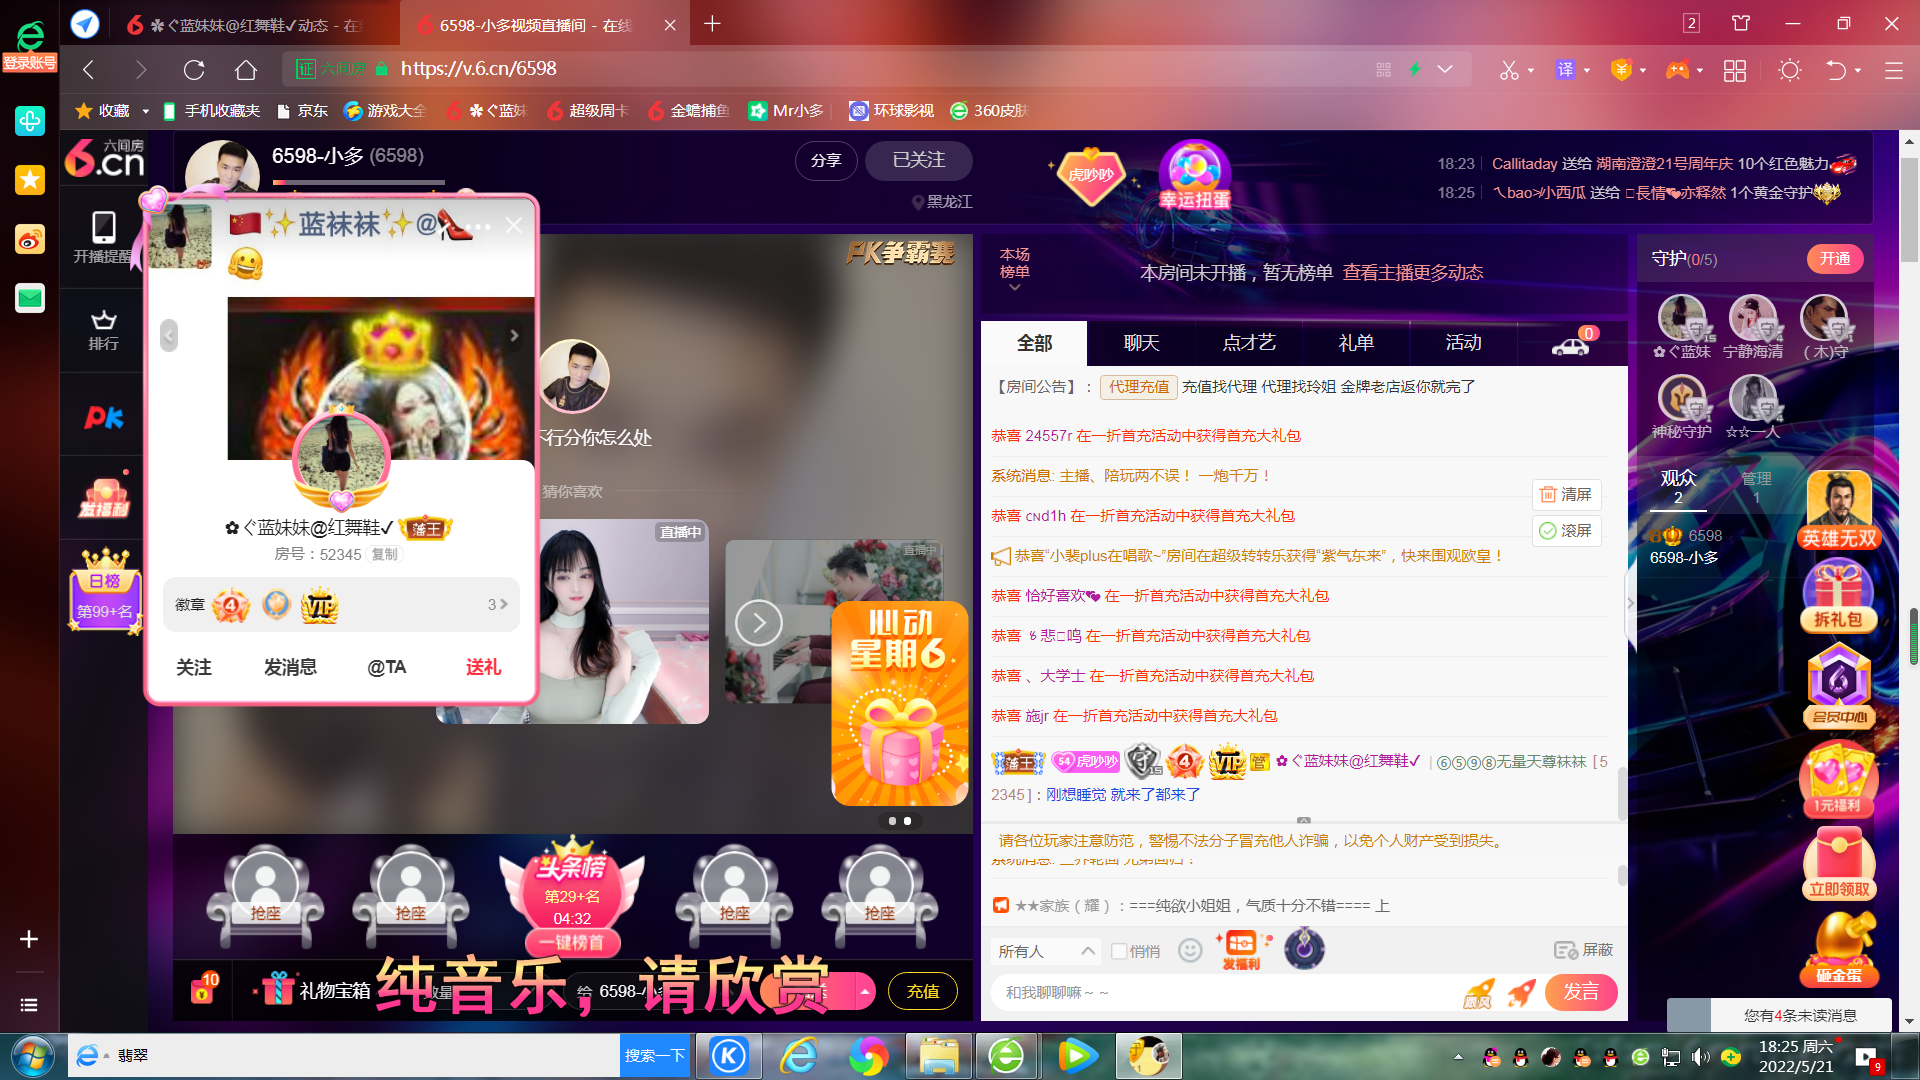Switch to the 活动 tab
The width and height of the screenshot is (1920, 1080).
click(1463, 343)
